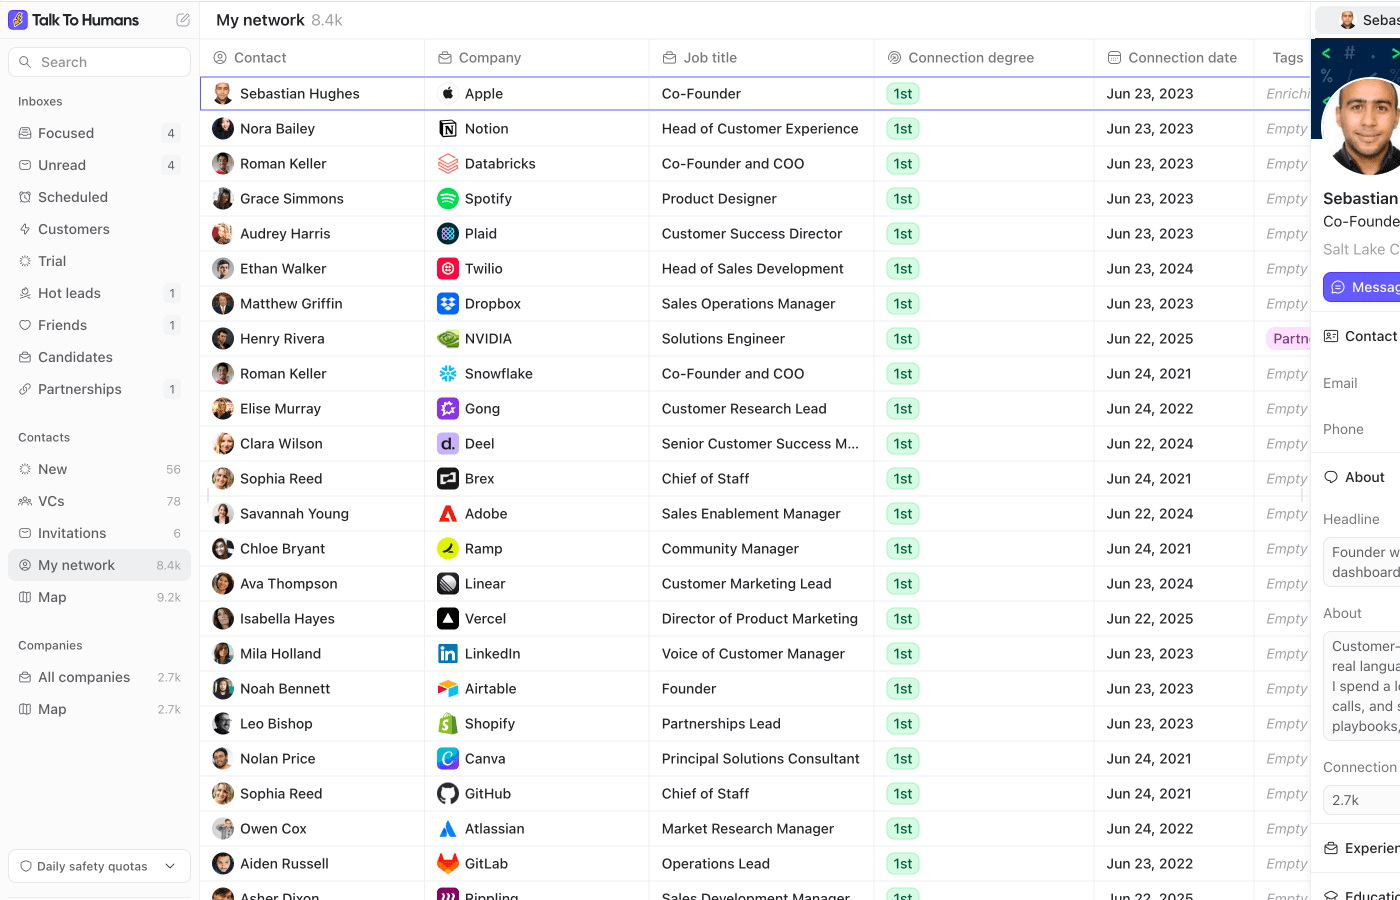Open the Focused inbox
The image size is (1400, 900).
(99, 133)
